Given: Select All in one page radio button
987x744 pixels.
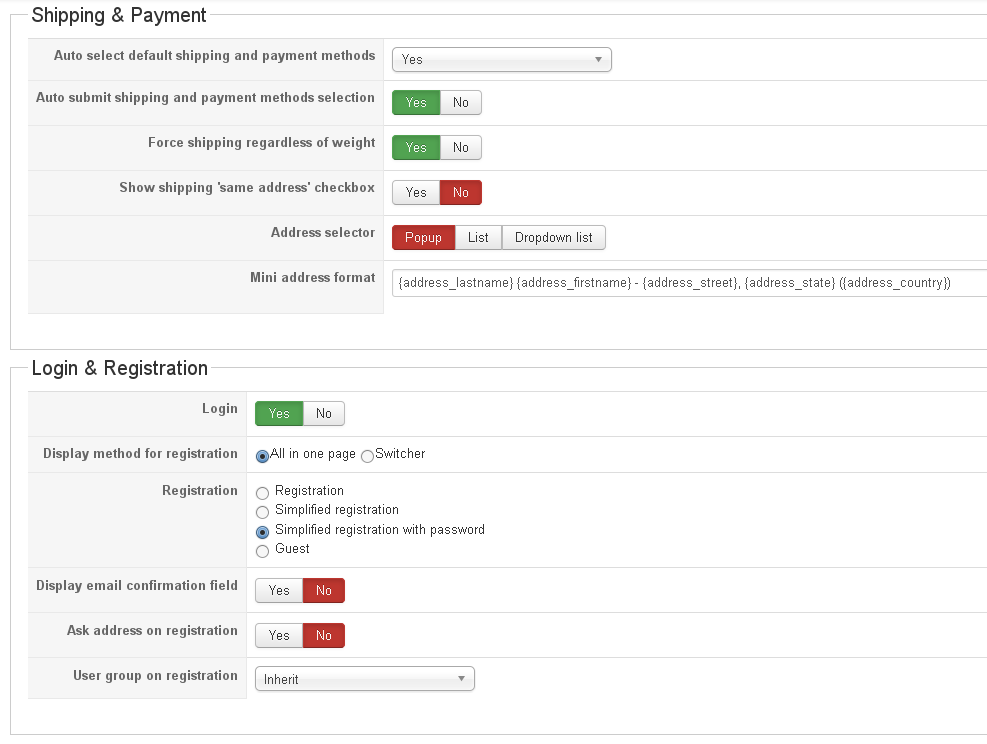Looking at the screenshot, I should (263, 456).
